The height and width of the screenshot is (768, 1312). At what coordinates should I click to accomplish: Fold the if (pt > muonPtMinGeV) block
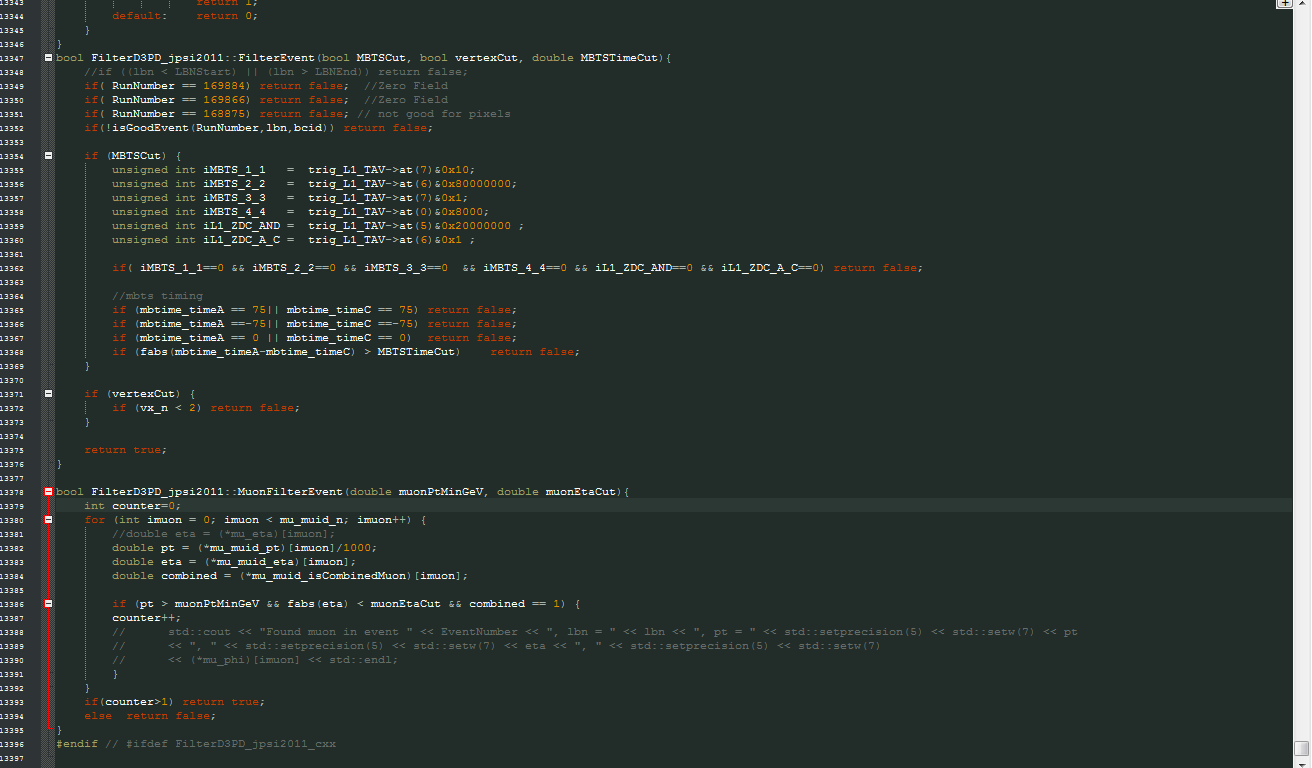[x=48, y=604]
